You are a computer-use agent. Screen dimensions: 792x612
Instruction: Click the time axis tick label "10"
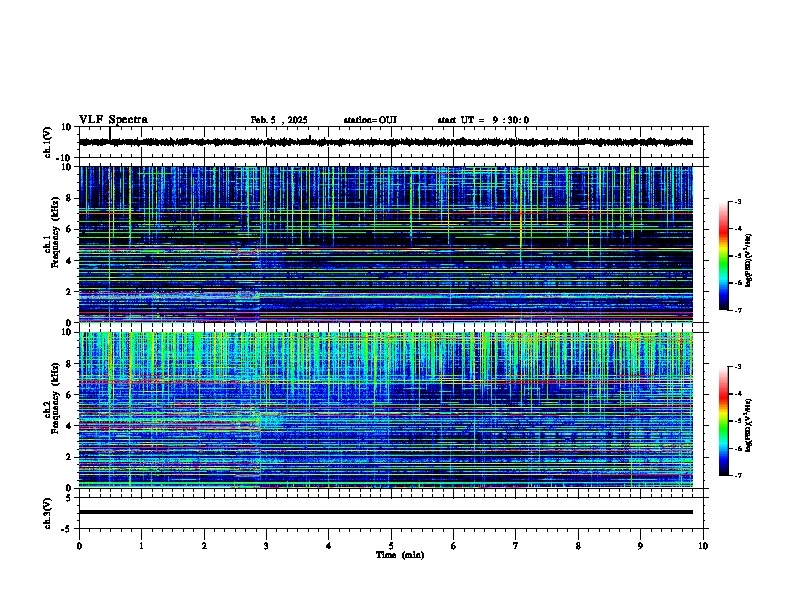tap(703, 546)
